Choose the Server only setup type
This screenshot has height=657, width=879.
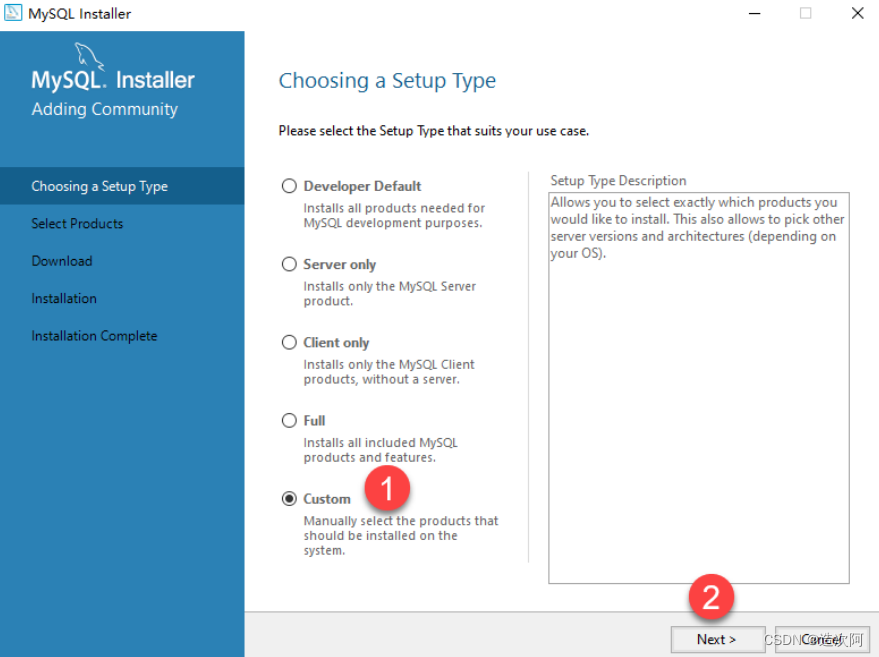[289, 264]
